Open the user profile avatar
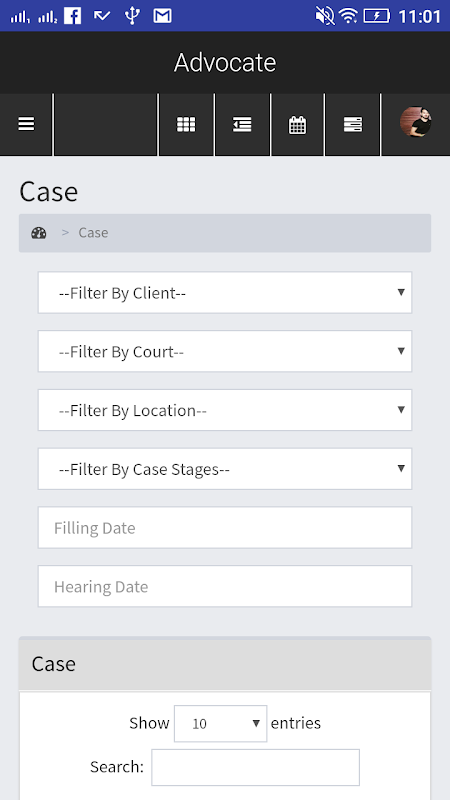The height and width of the screenshot is (800, 450). (415, 122)
